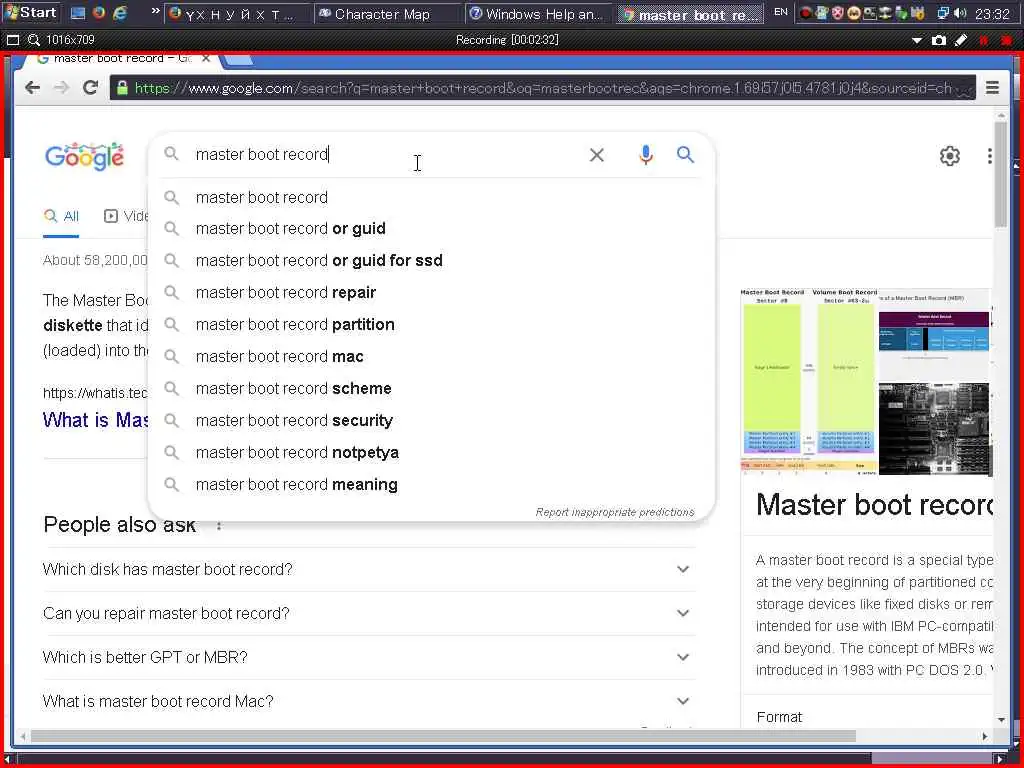Clear the search box with X

[x=596, y=155]
